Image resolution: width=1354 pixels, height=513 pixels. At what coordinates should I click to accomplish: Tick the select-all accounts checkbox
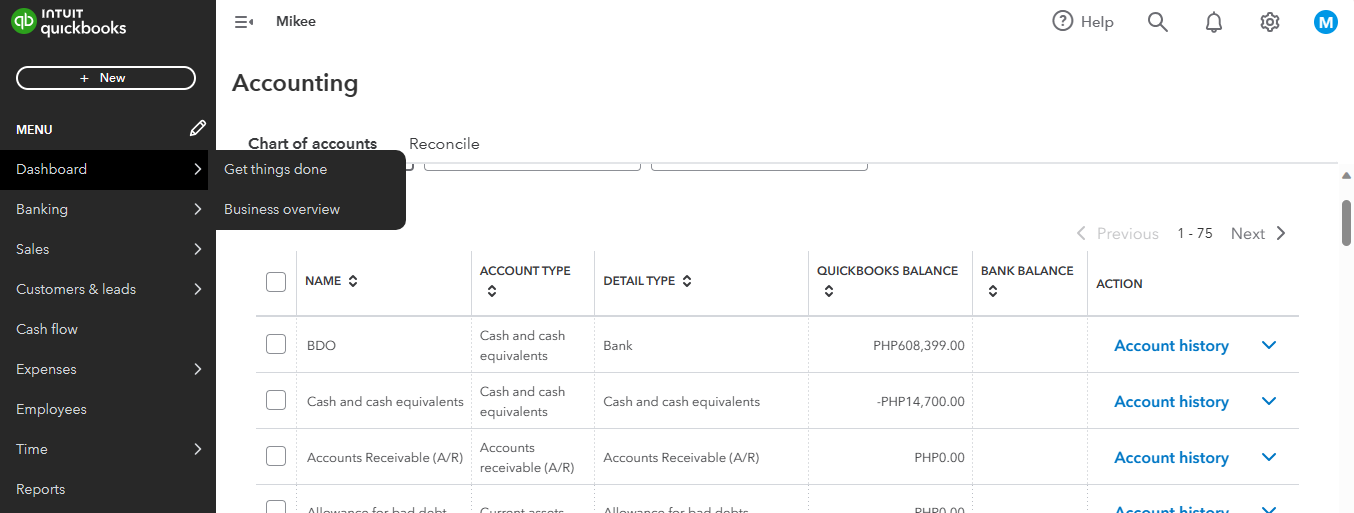click(276, 282)
